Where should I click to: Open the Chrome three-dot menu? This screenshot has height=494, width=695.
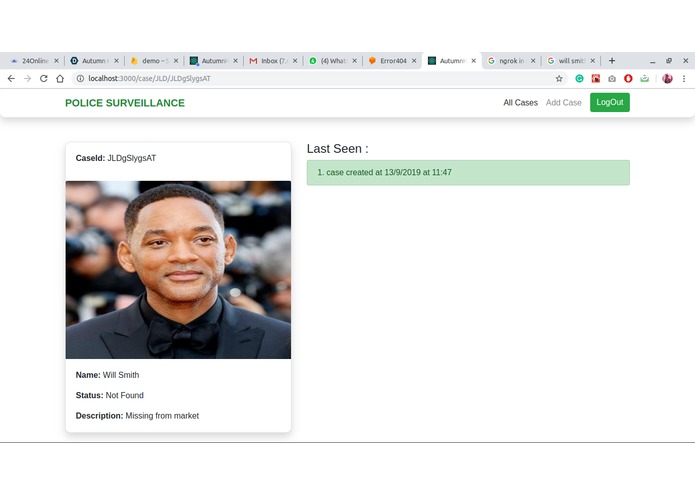[x=684, y=78]
